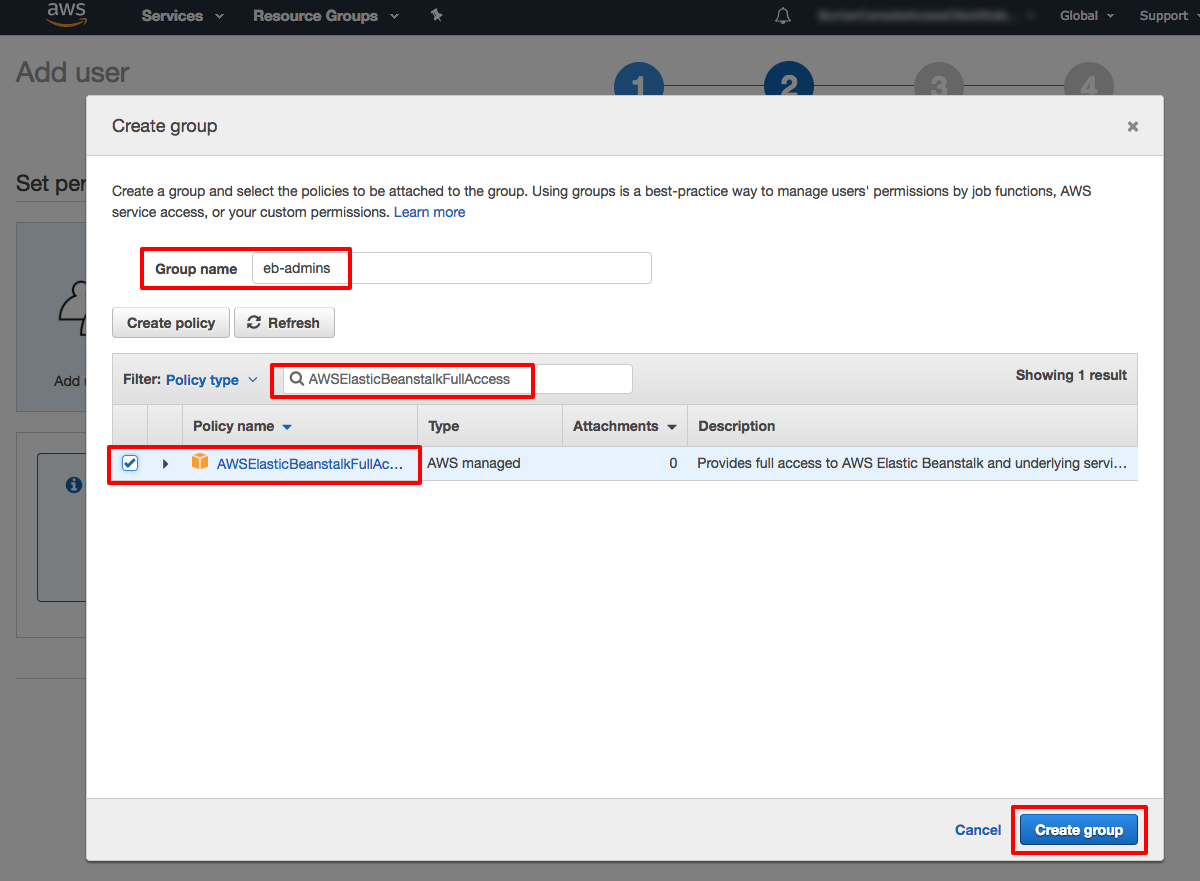Click the Create group button
The image size is (1200, 881).
1079,830
